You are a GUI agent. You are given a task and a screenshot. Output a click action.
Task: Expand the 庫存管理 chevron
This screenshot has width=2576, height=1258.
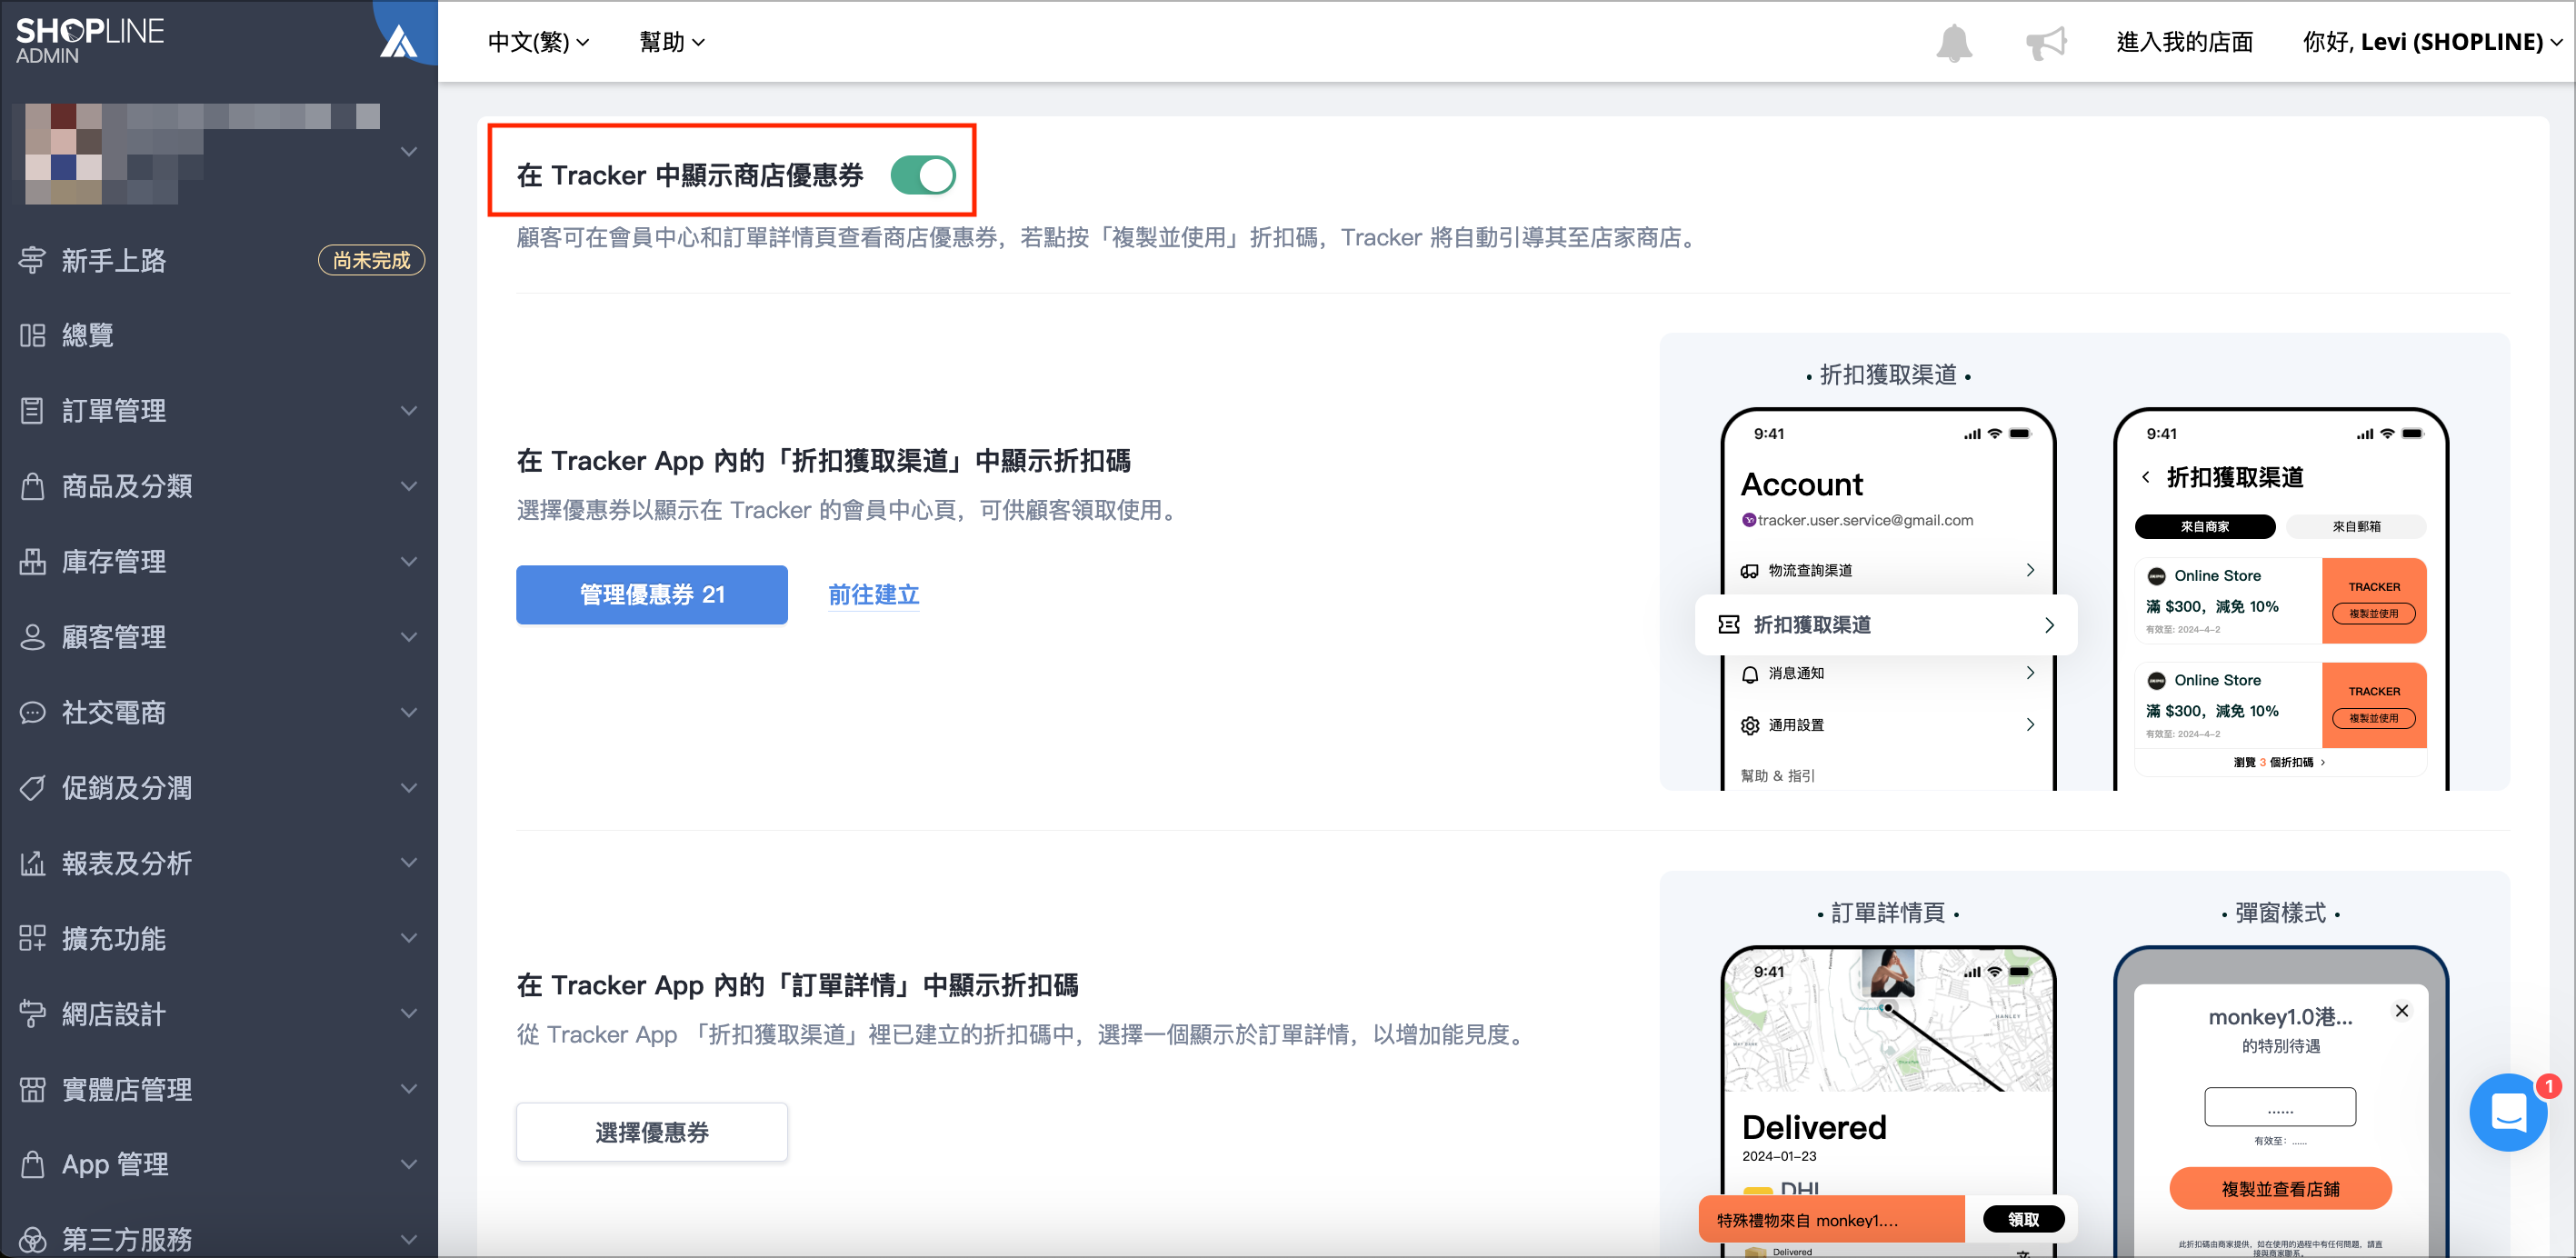[408, 562]
